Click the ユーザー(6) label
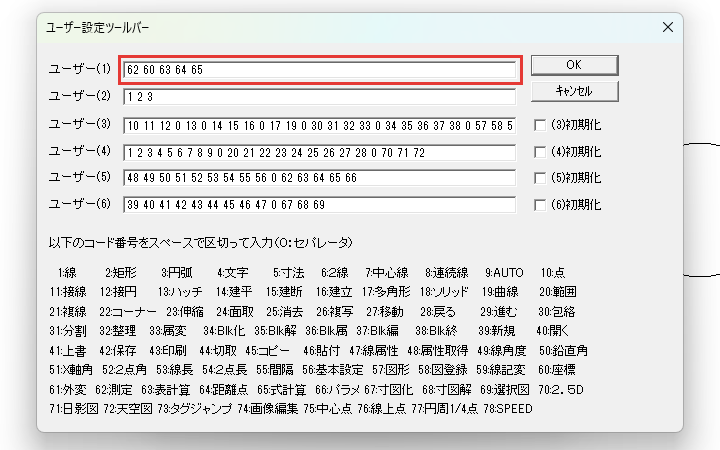Screen dimensions: 720x450 80,204
